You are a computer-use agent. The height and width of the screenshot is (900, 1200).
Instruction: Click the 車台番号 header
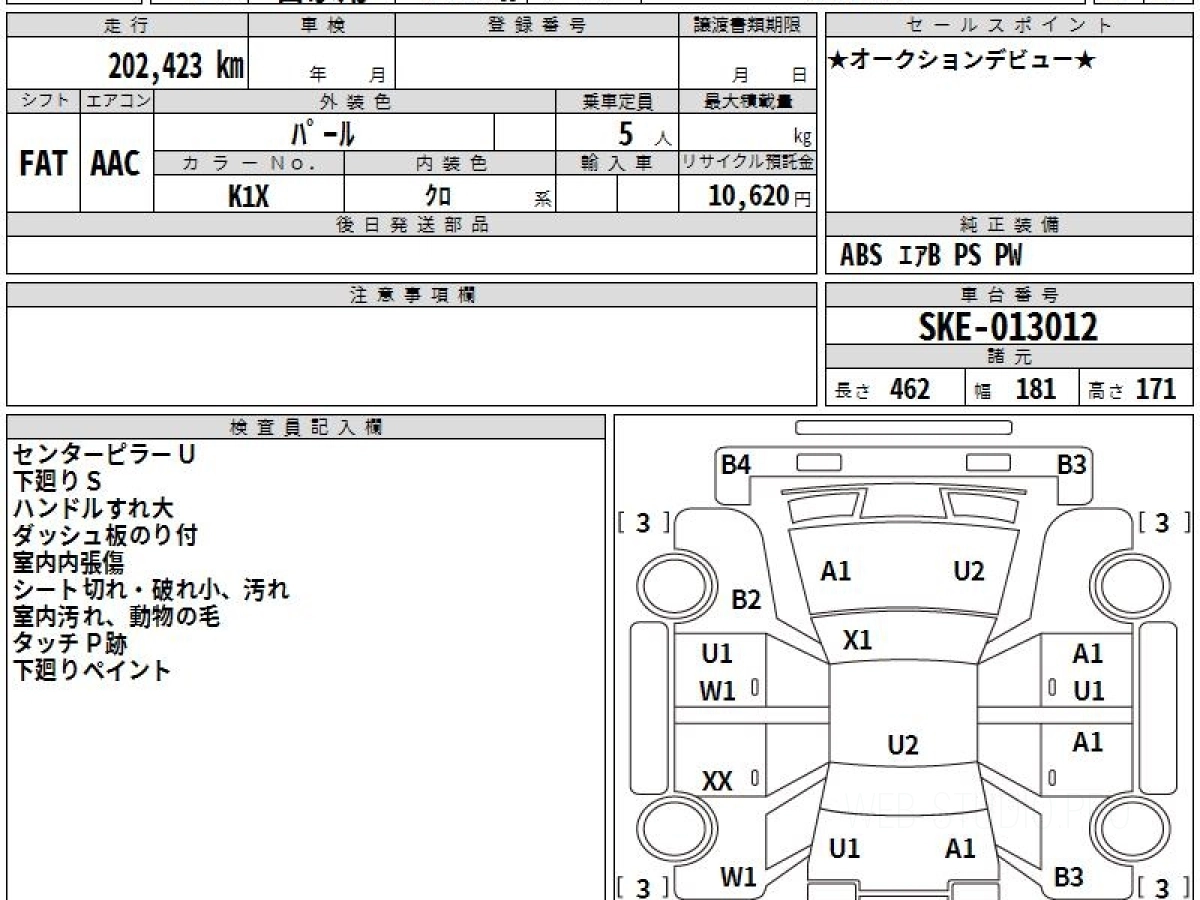pos(1009,295)
